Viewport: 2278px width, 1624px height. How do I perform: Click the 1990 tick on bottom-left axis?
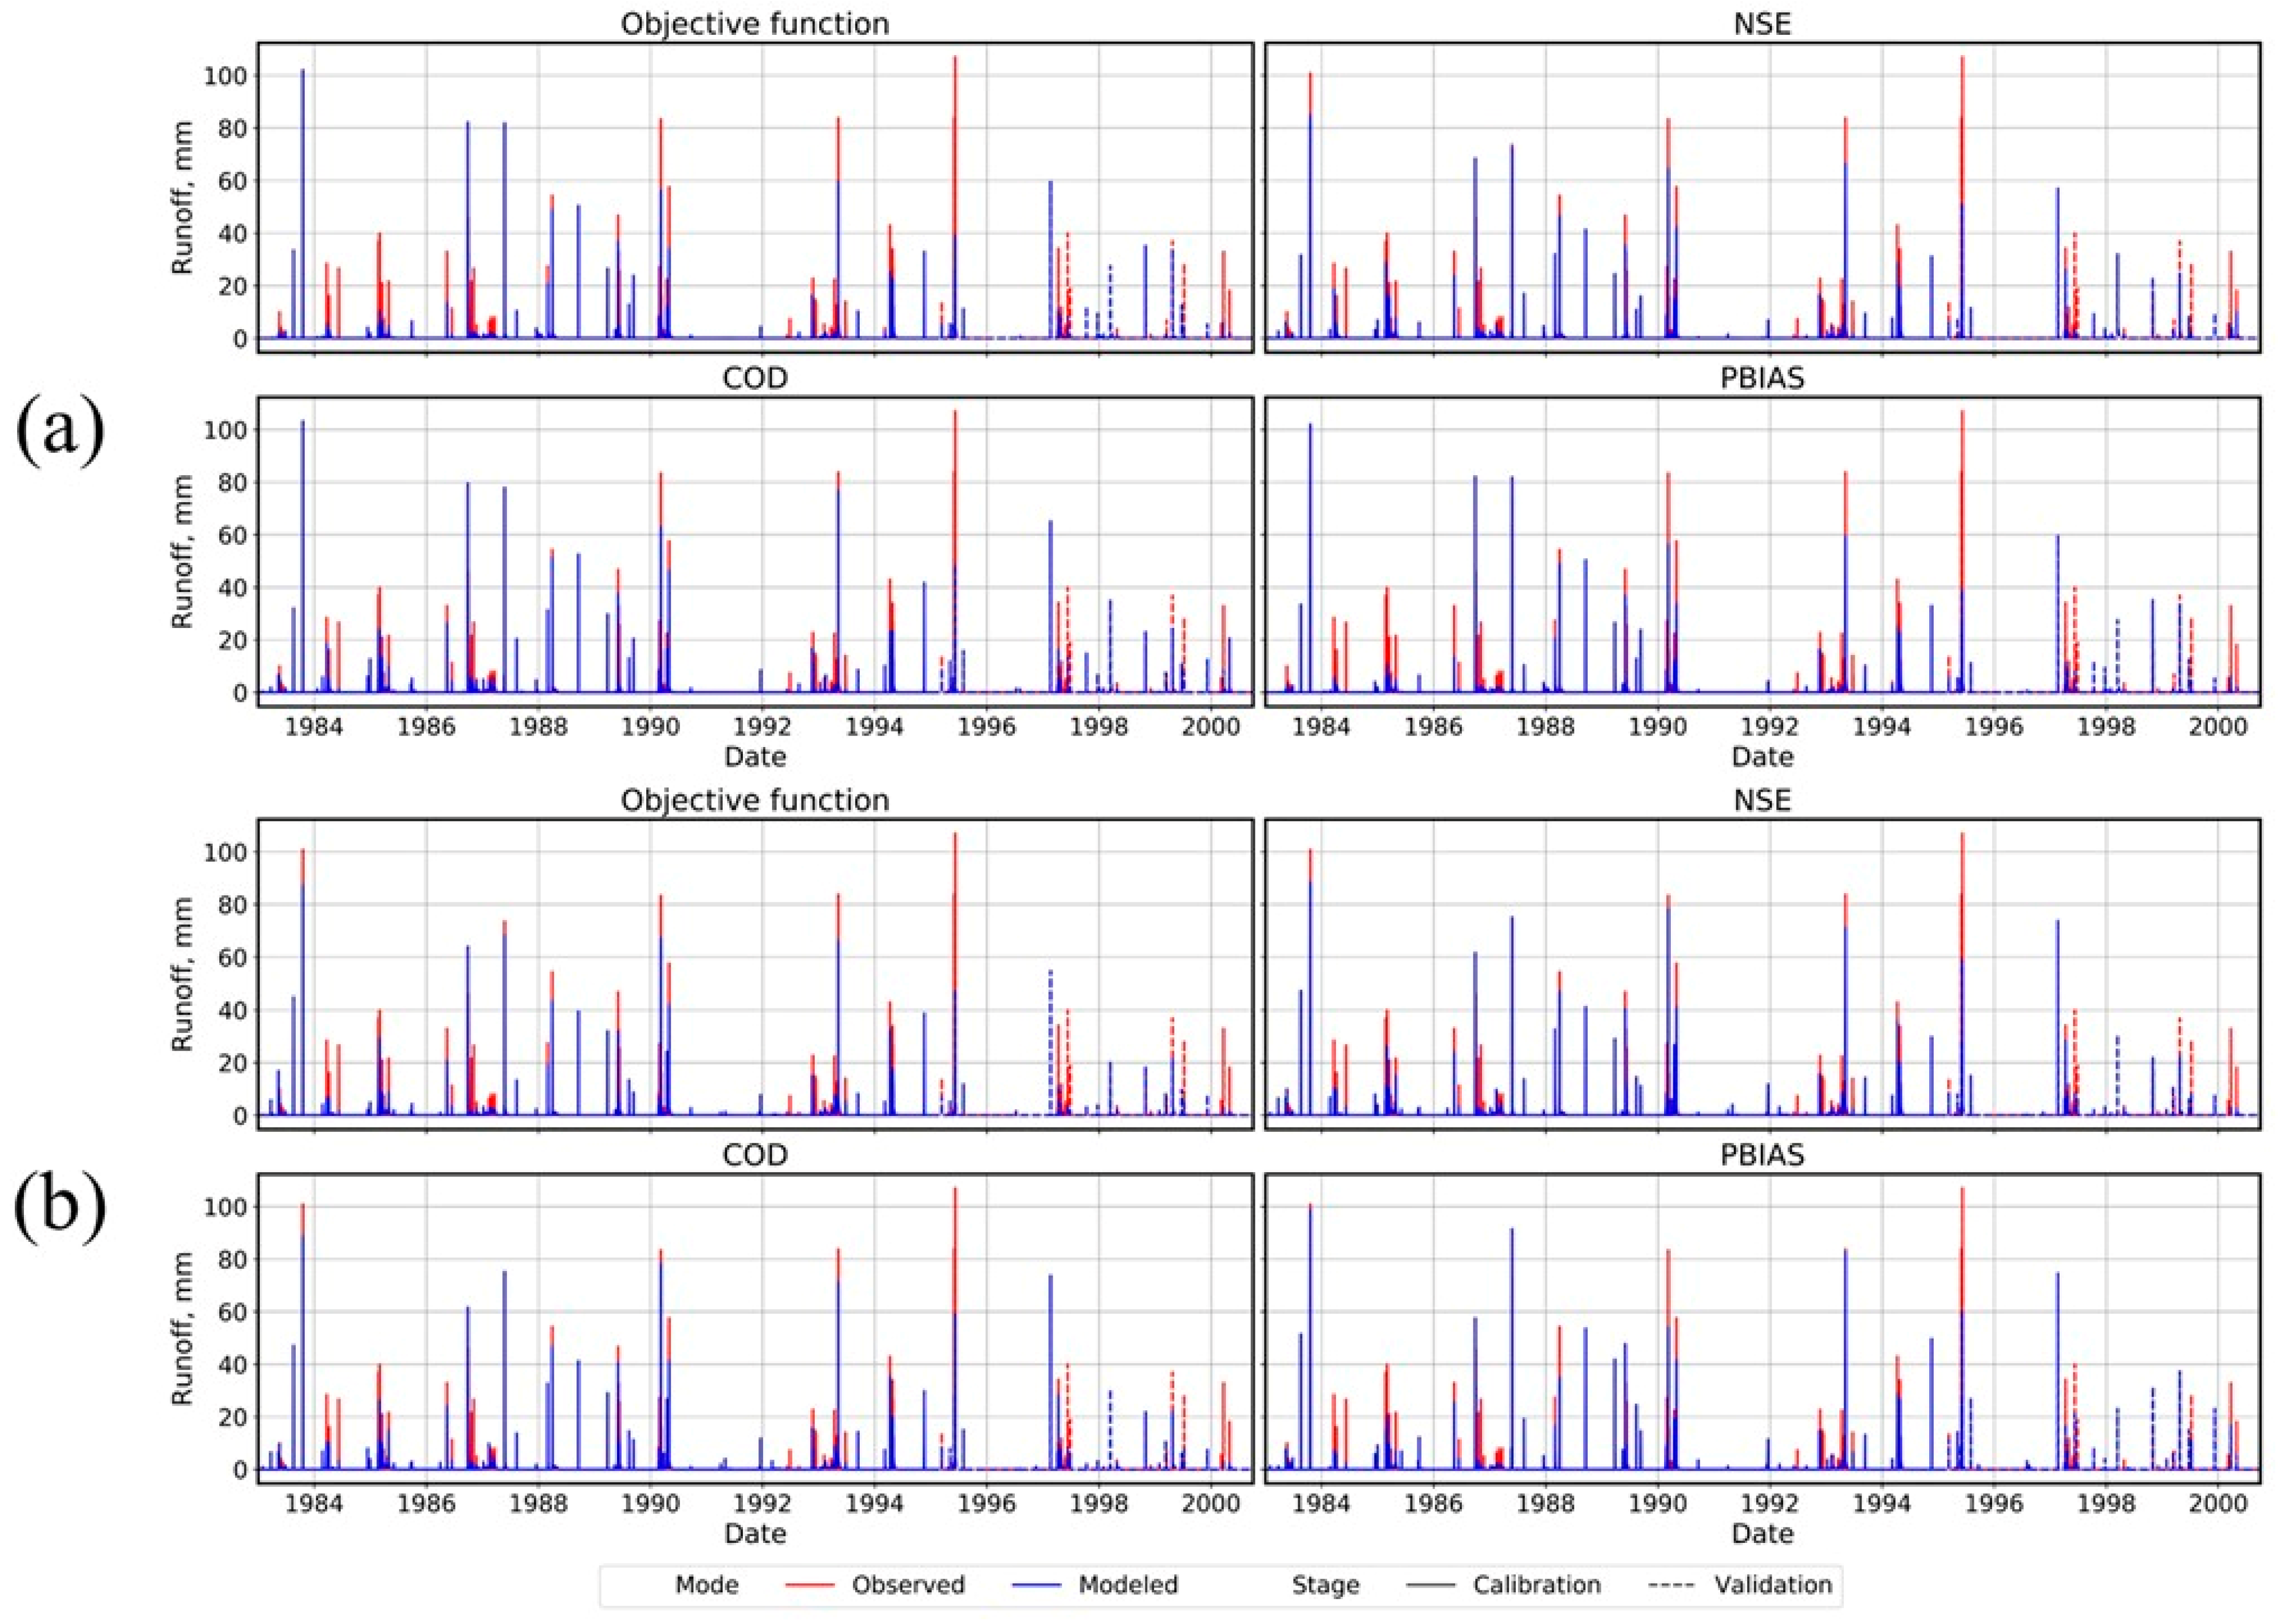point(651,1503)
